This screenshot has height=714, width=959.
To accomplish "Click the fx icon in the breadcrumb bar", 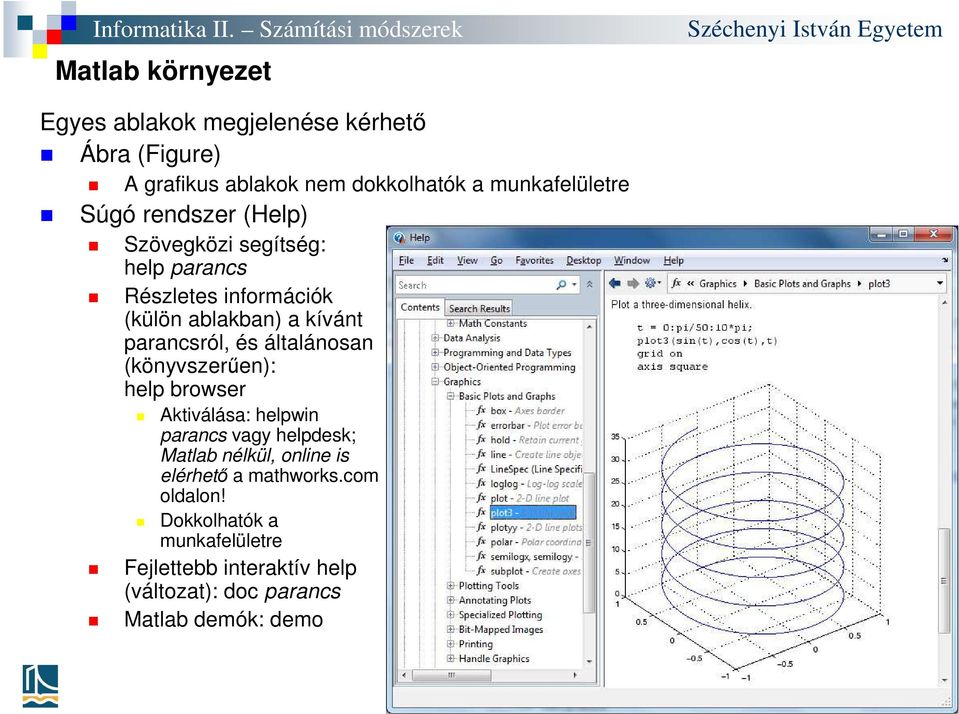I will 676,283.
